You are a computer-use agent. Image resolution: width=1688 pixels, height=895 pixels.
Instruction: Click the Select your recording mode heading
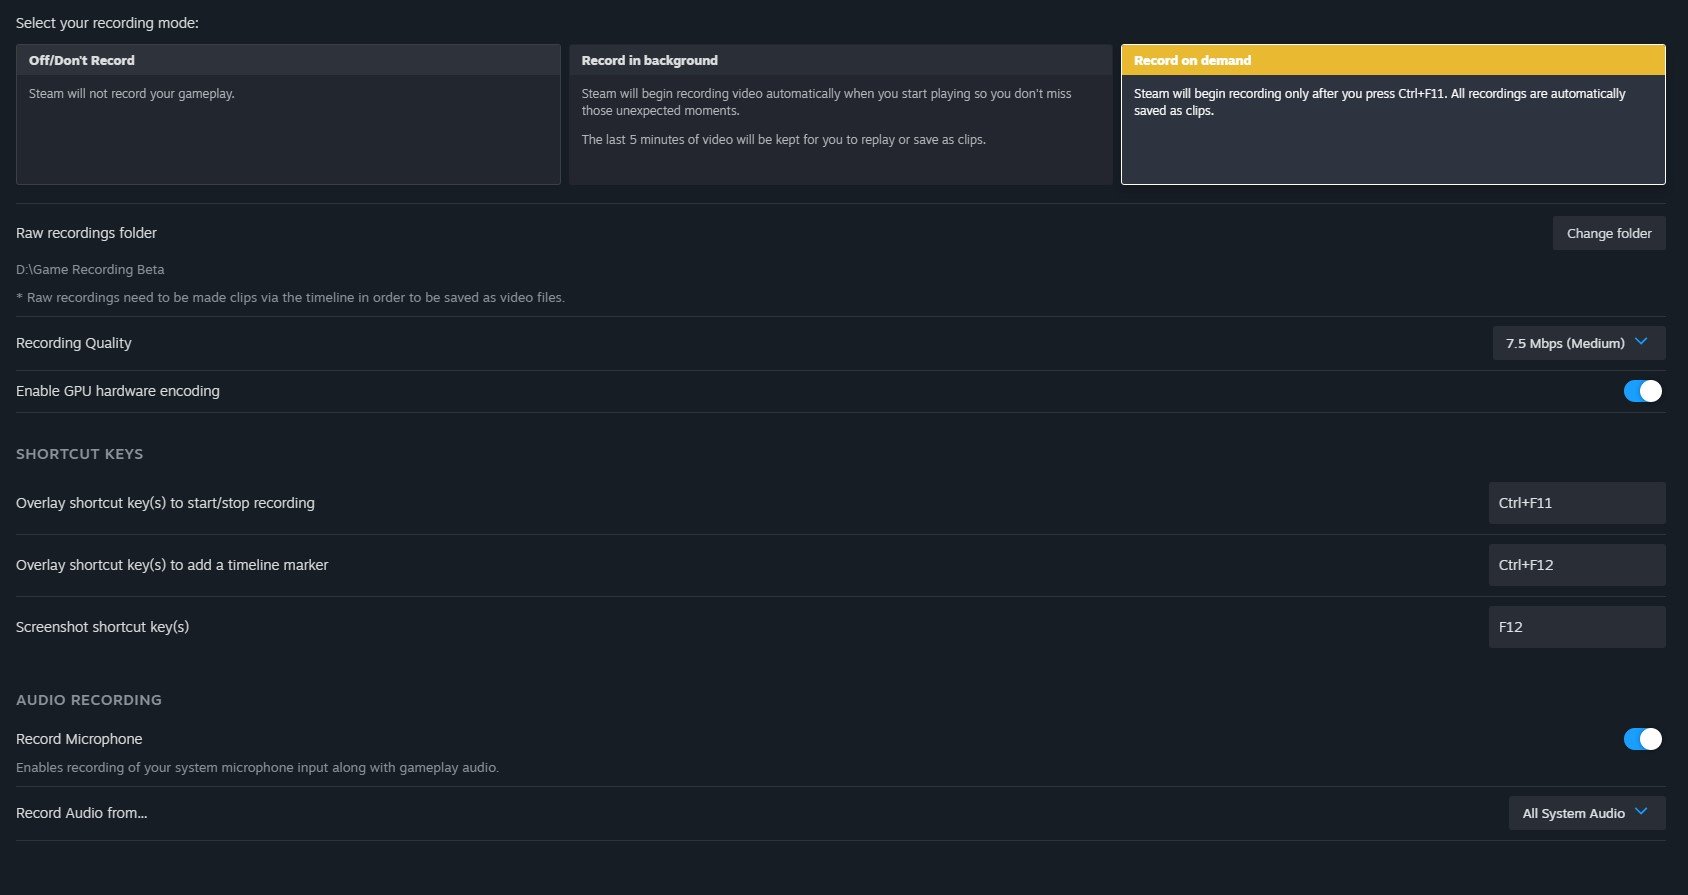click(107, 23)
